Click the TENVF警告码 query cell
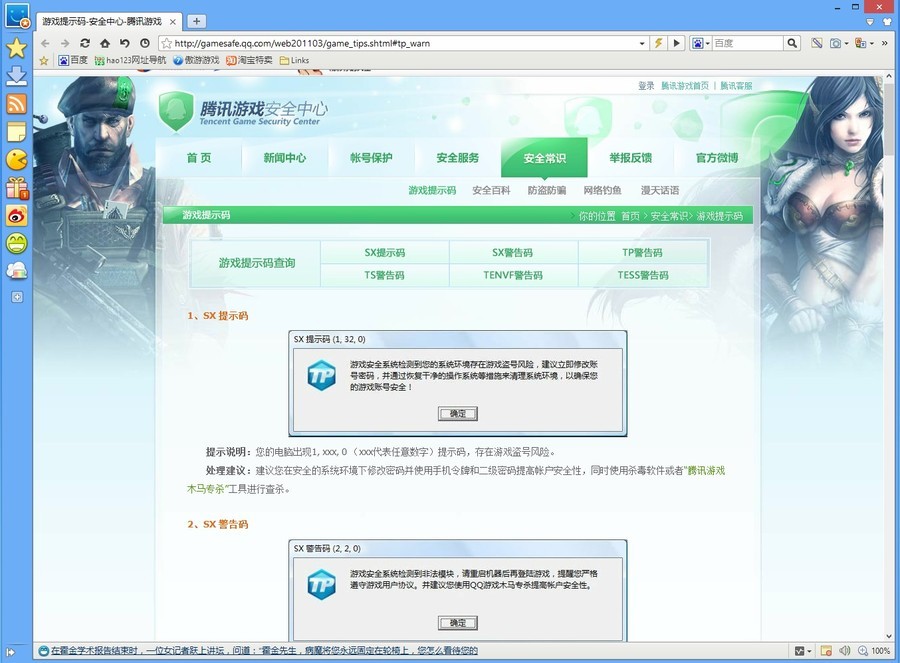The height and width of the screenshot is (663, 900). tap(513, 275)
